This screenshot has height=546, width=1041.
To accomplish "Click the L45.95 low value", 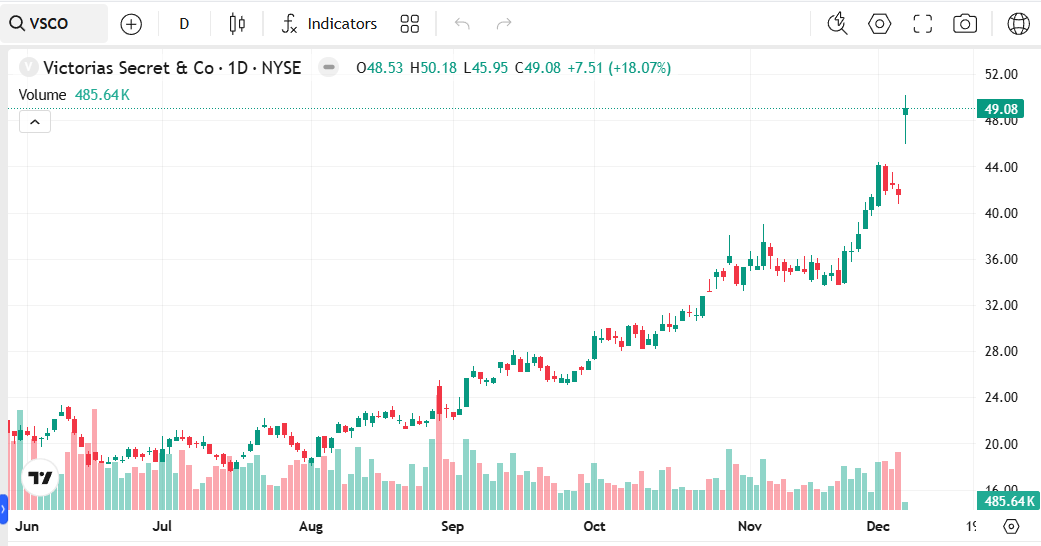I will tap(485, 68).
